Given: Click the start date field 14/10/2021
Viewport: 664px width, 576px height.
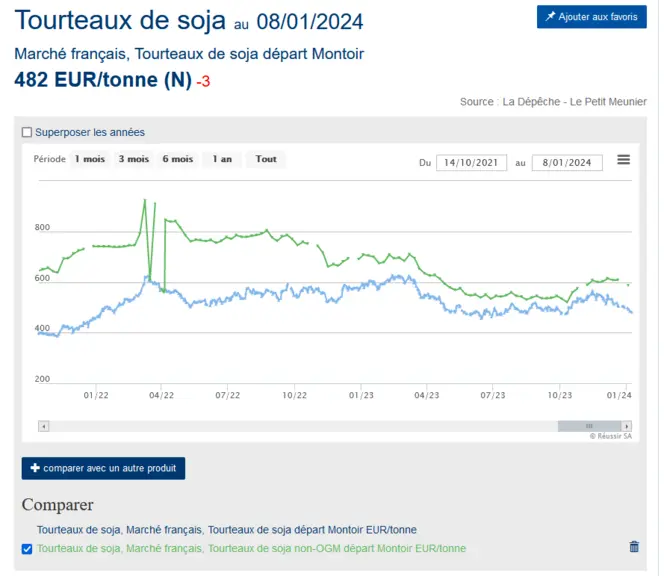Looking at the screenshot, I should [471, 163].
